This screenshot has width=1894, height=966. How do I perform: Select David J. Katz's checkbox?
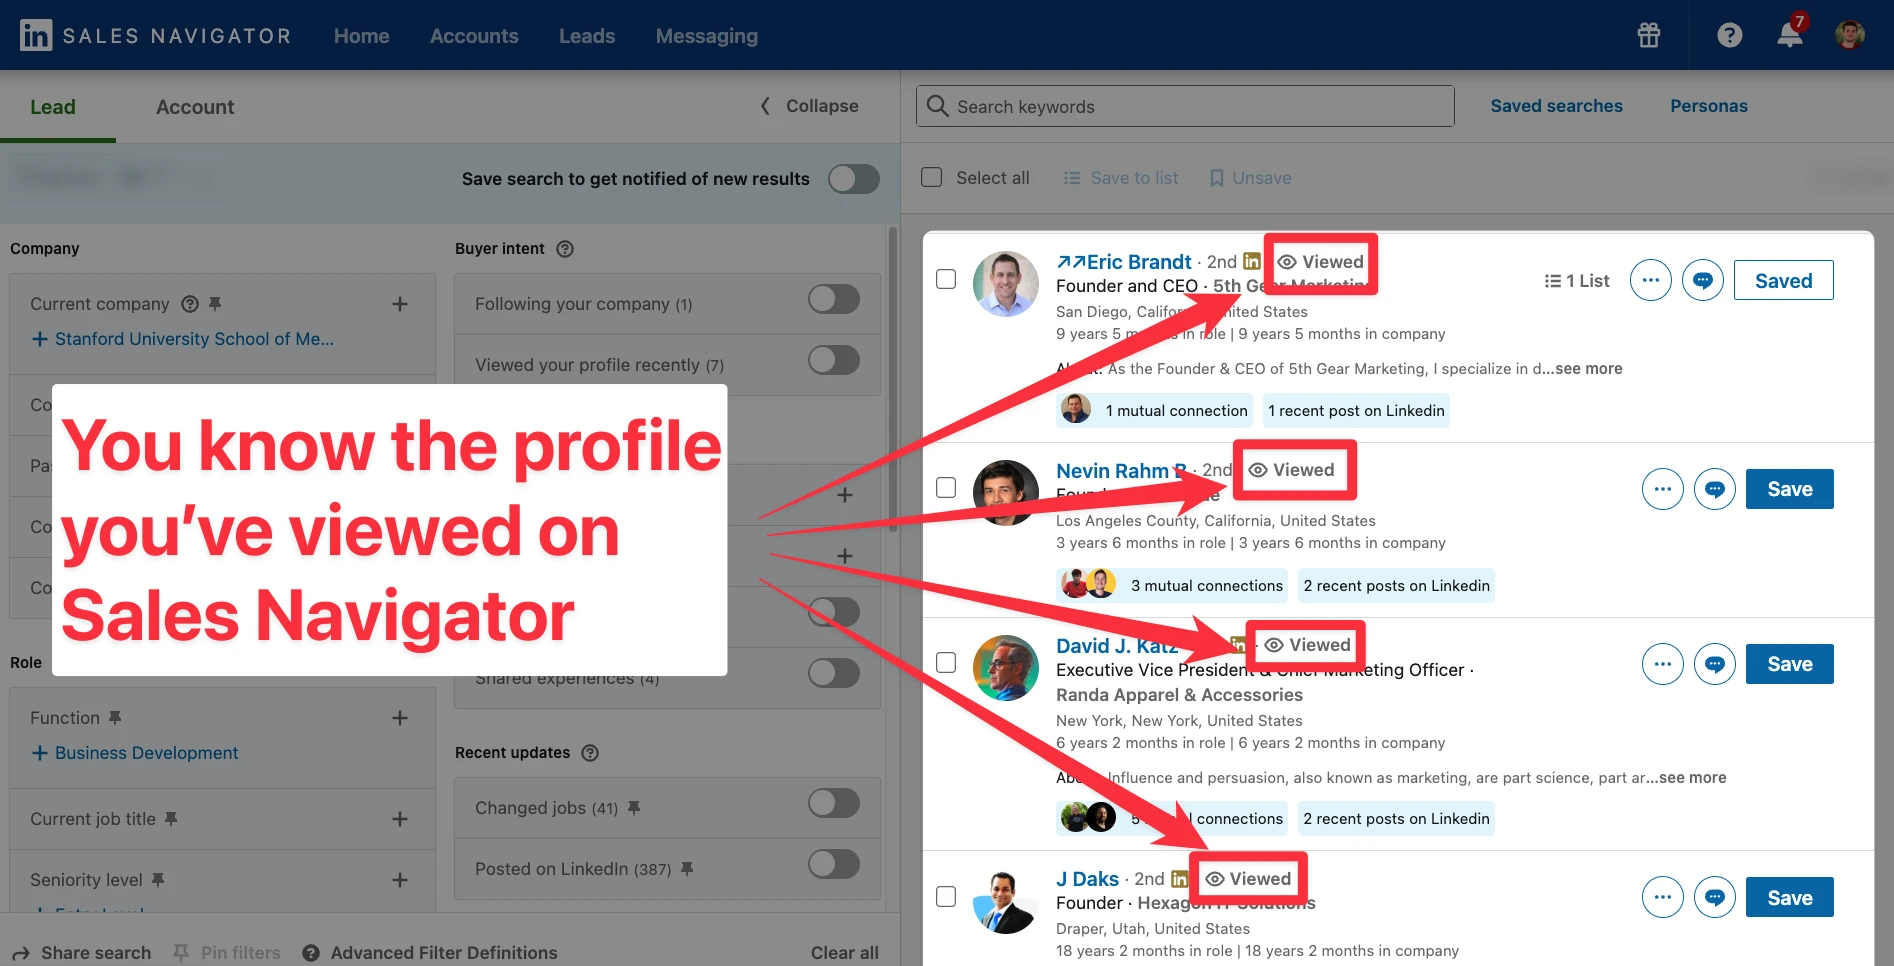(946, 662)
